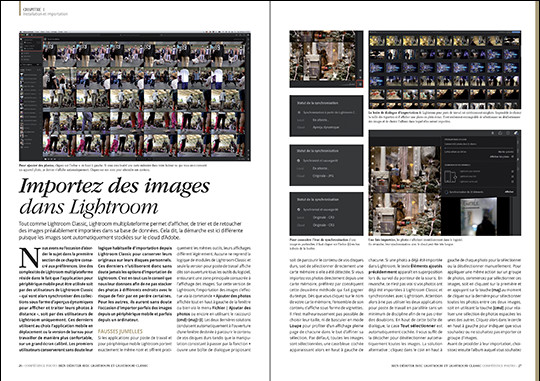Click the bold "[cmd]" key name in the text

click(498, 308)
